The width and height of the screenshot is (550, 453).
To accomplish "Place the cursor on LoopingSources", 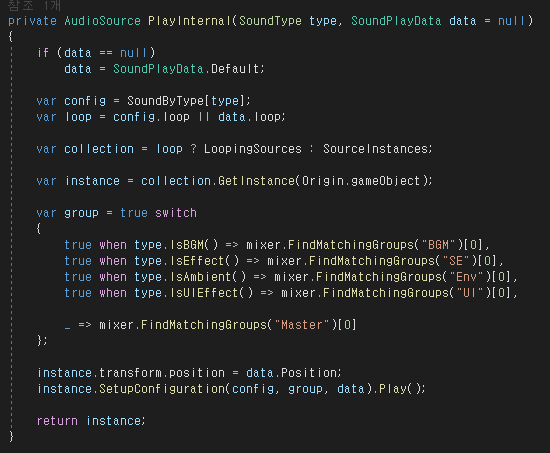I will [x=253, y=149].
